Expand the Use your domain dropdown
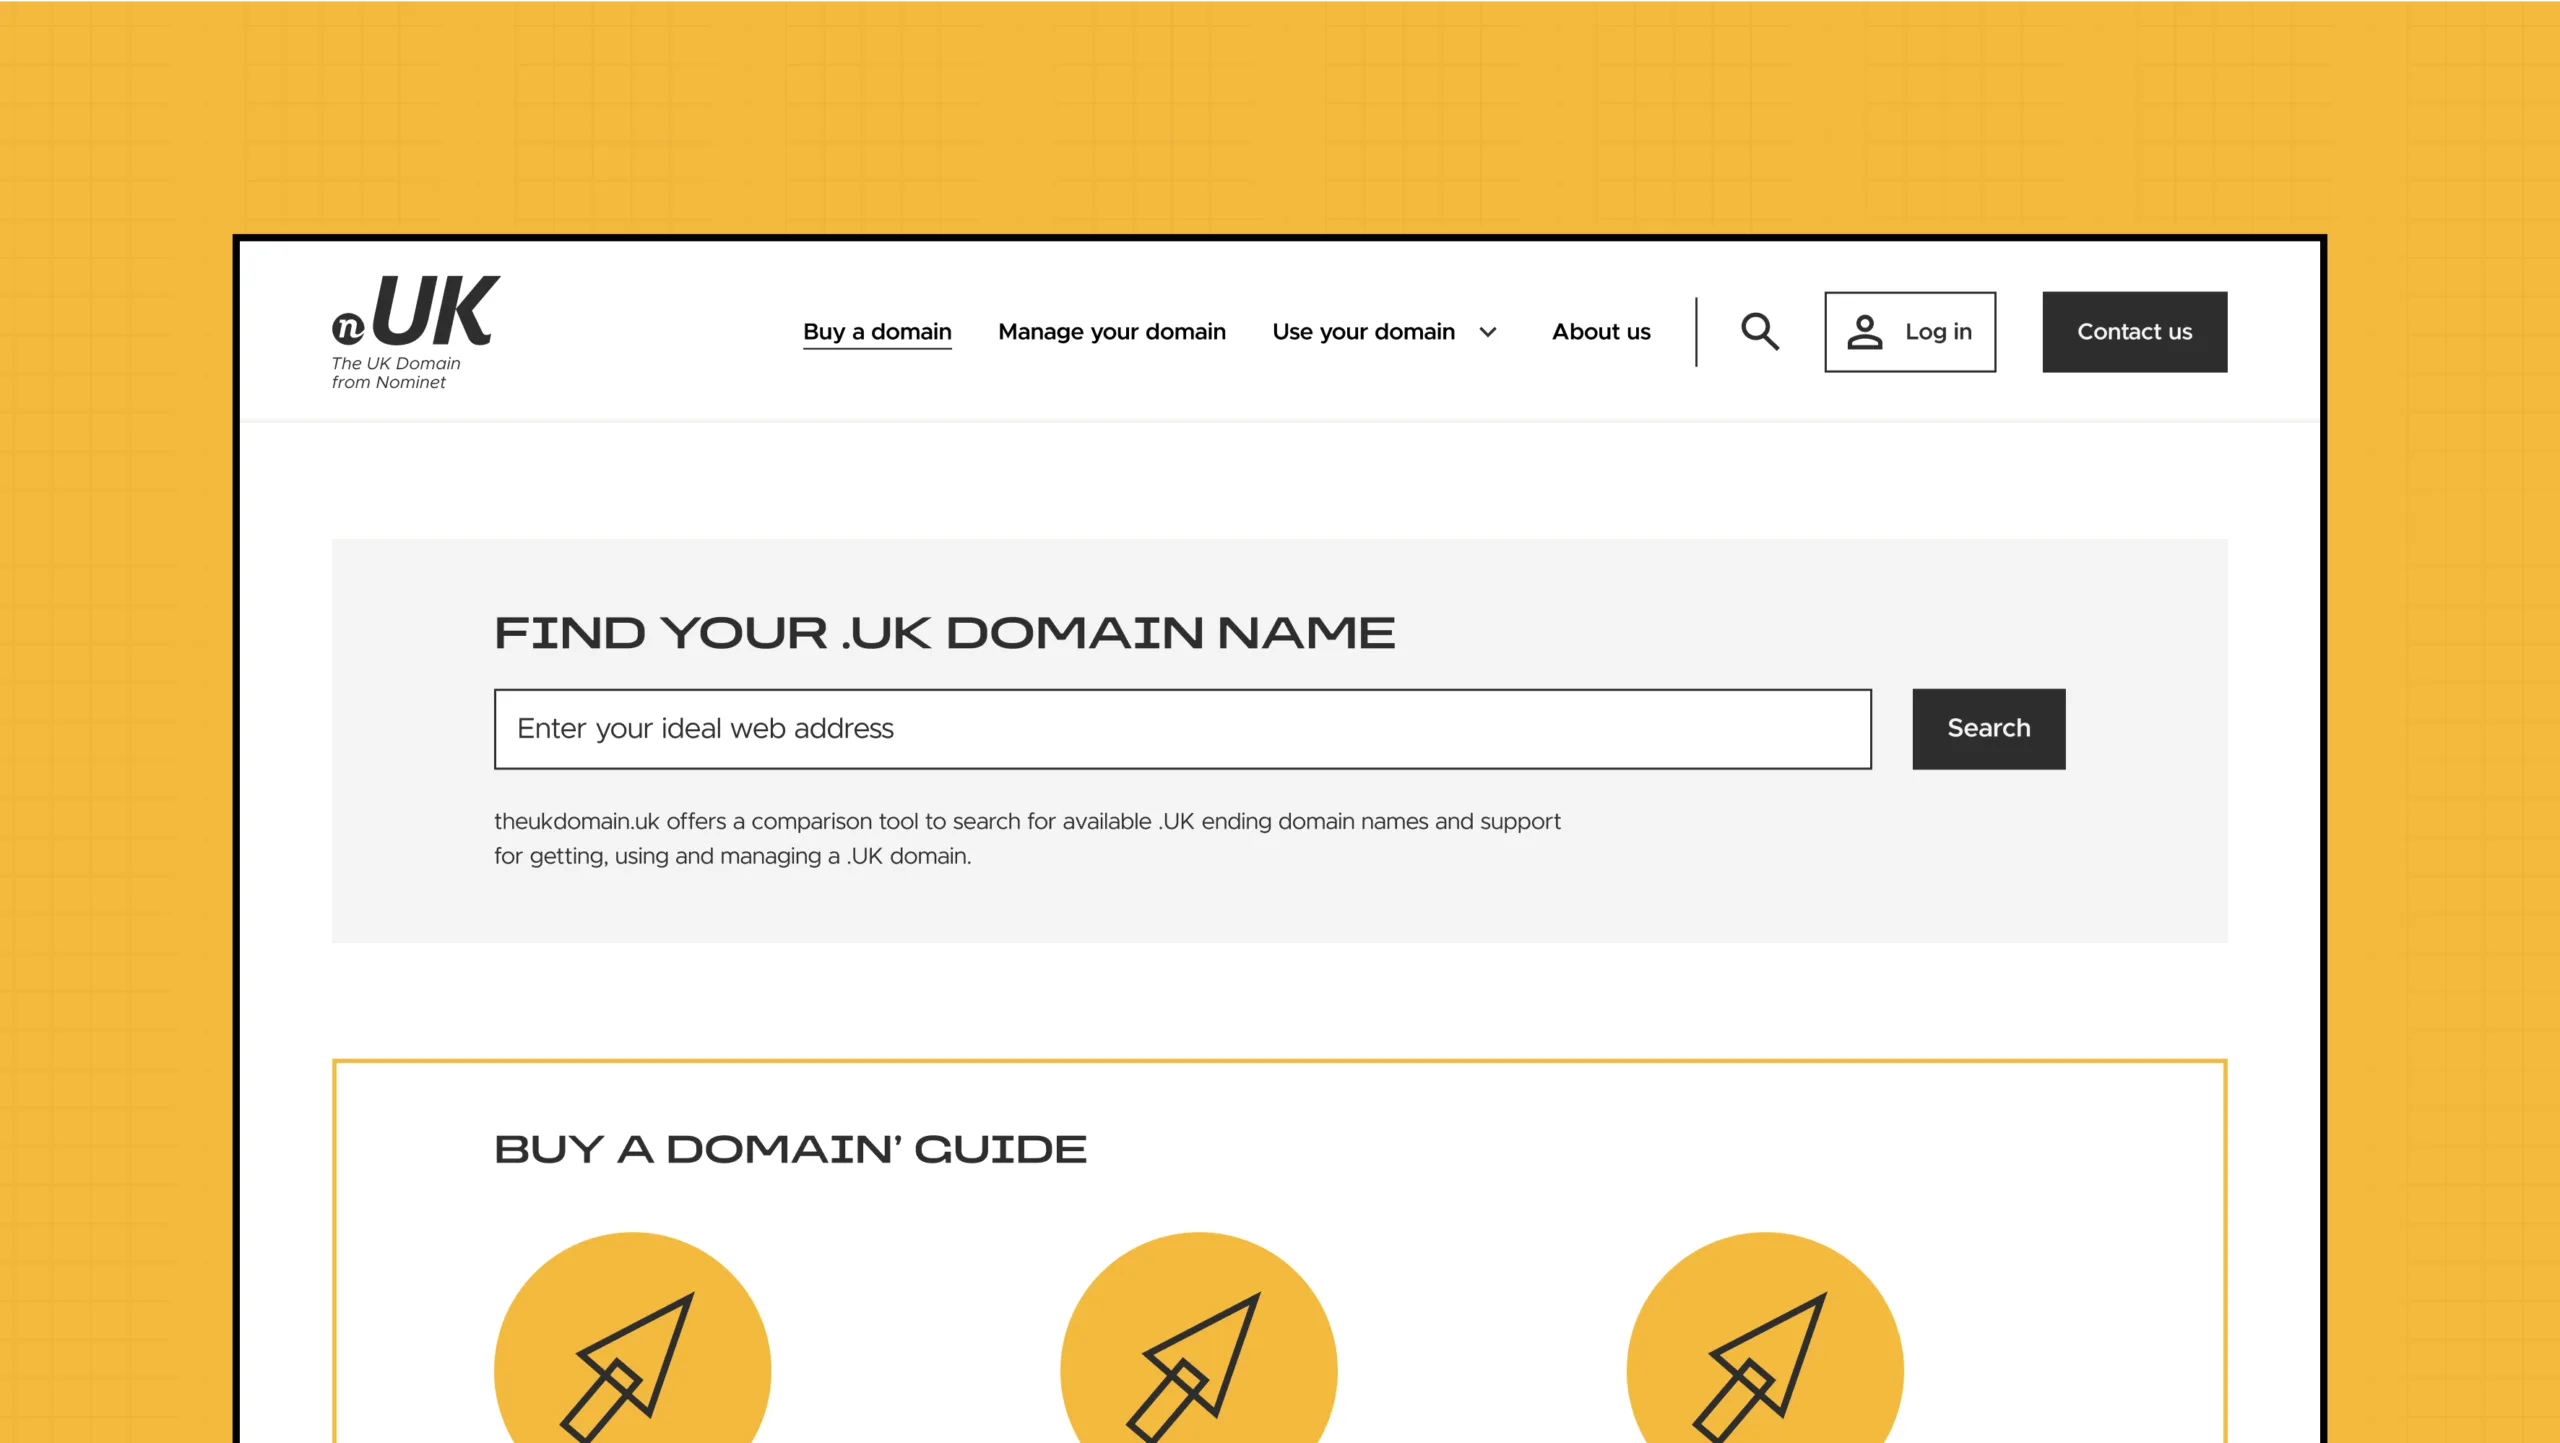This screenshot has height=1443, width=2560. [x=1364, y=331]
